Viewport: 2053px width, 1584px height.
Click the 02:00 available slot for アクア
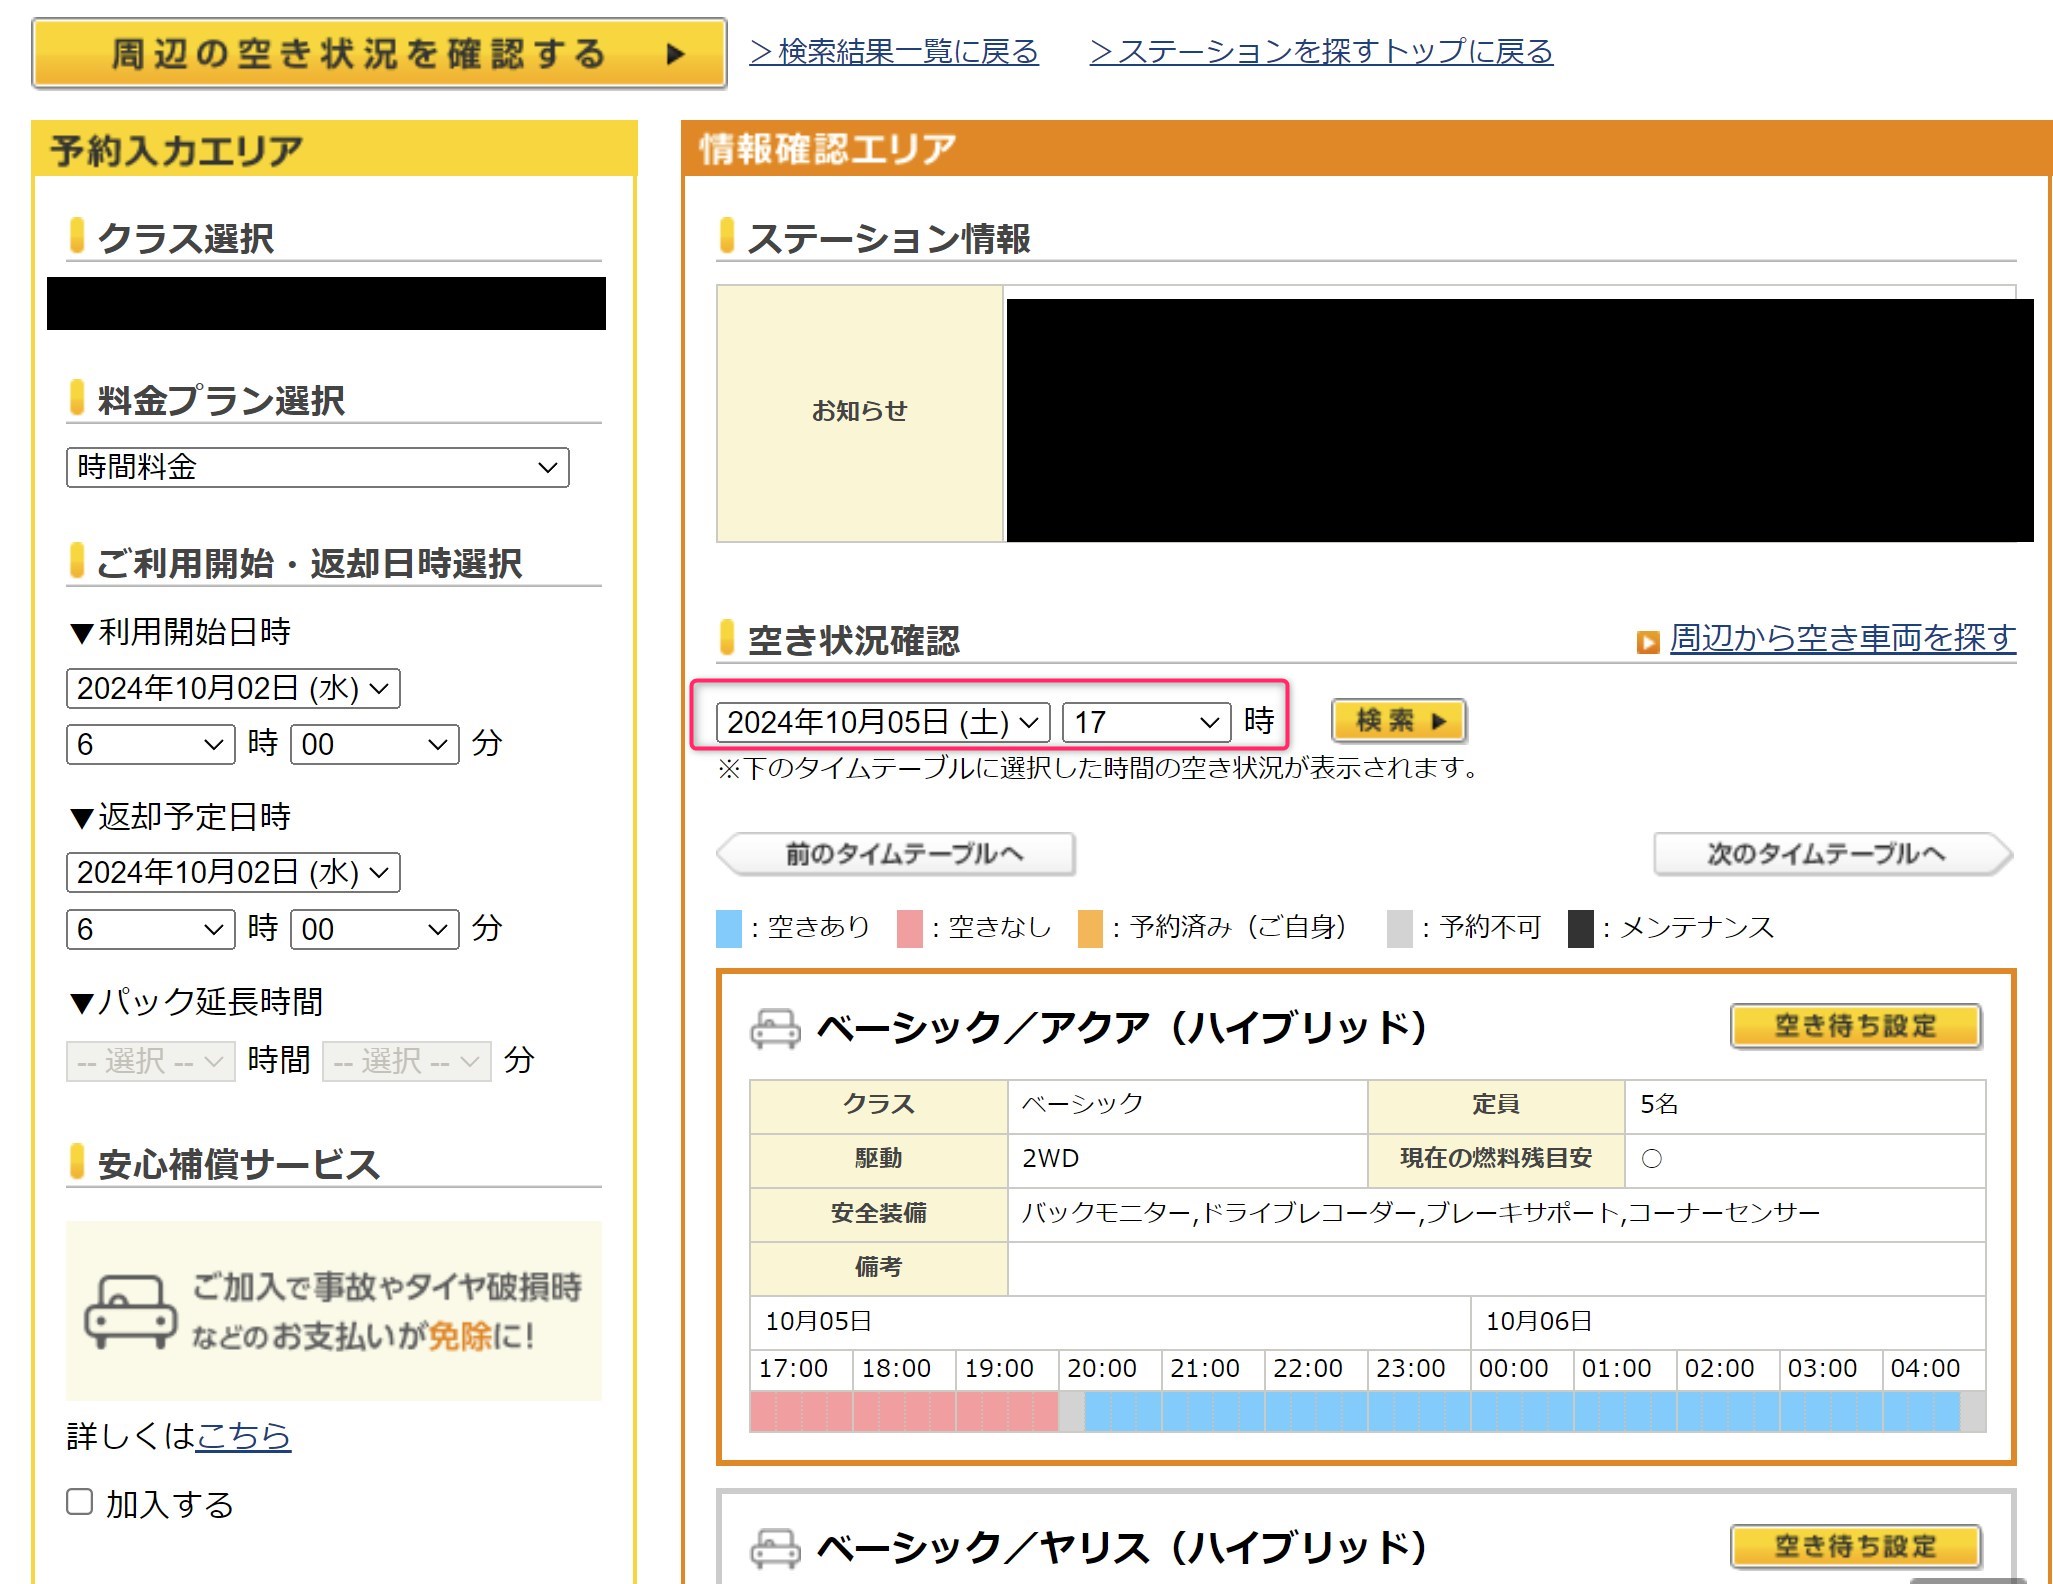(1728, 1412)
